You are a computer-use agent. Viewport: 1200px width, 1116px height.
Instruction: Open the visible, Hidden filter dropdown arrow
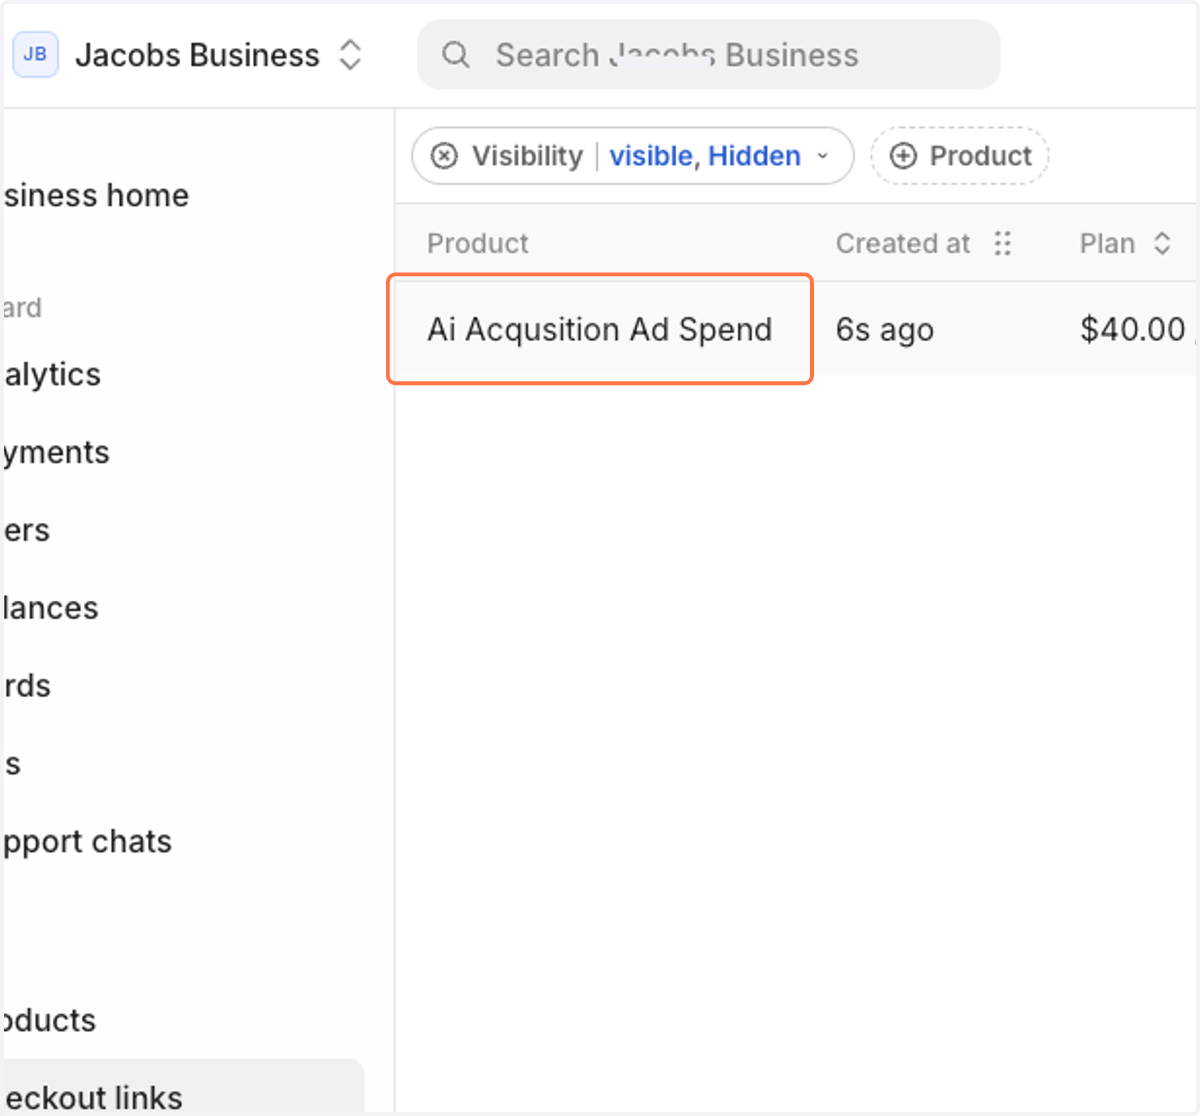(x=823, y=156)
